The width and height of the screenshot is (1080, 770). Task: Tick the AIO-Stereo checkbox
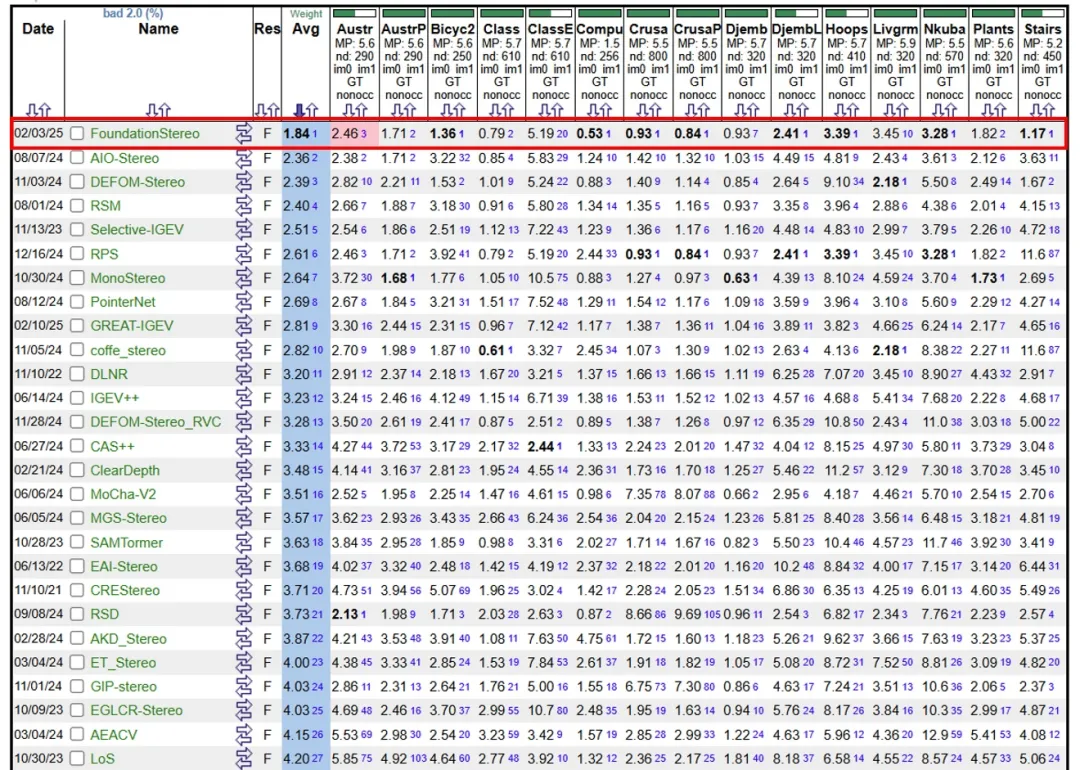[77, 158]
